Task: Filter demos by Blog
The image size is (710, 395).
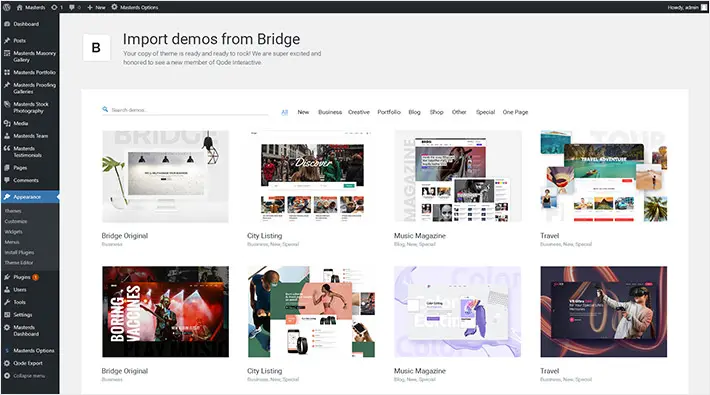Action: click(414, 112)
